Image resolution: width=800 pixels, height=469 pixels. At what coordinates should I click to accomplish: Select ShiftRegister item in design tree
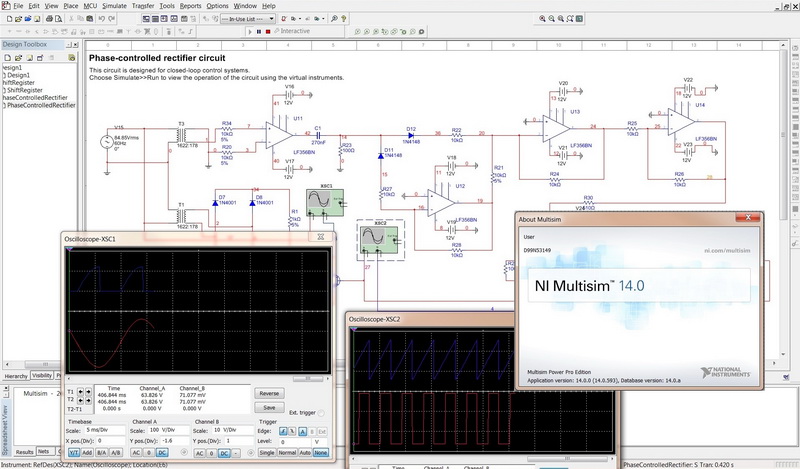pyautogui.click(x=24, y=90)
